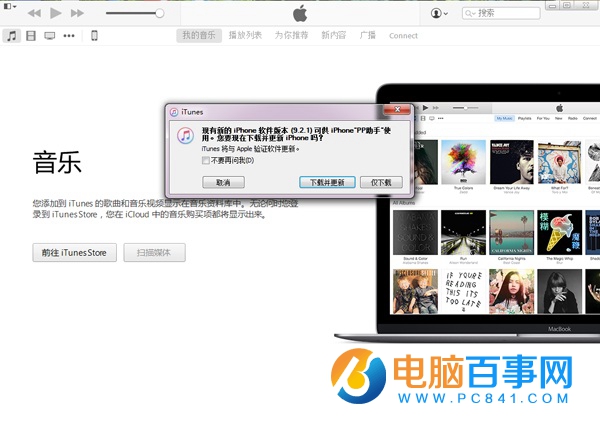Screen dimensions: 600x433
Task: Focus the 搜索 search field
Action: tap(501, 13)
